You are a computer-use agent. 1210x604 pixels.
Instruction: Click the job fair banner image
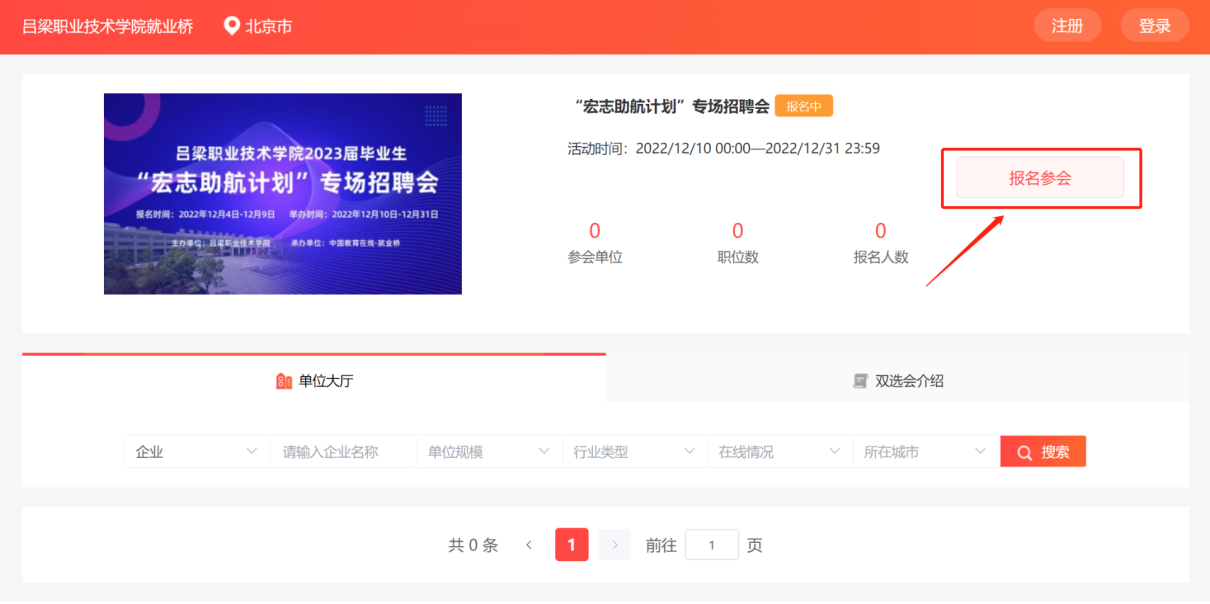coord(283,194)
